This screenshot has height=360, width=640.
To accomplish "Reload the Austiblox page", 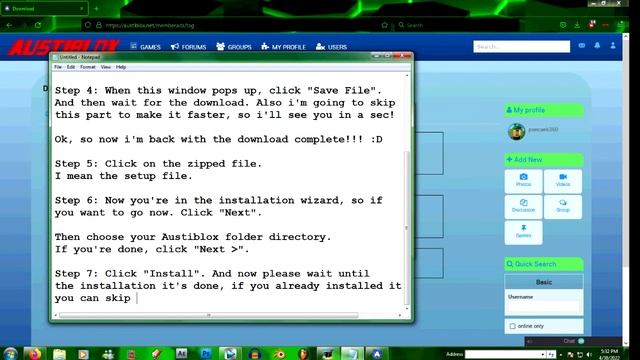I will click(x=38, y=25).
